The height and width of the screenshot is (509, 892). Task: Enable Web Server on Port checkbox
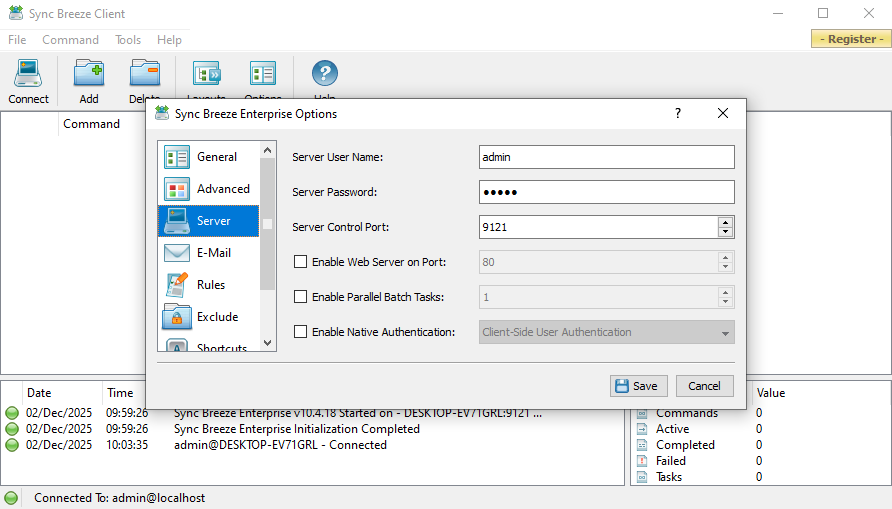pyautogui.click(x=300, y=262)
